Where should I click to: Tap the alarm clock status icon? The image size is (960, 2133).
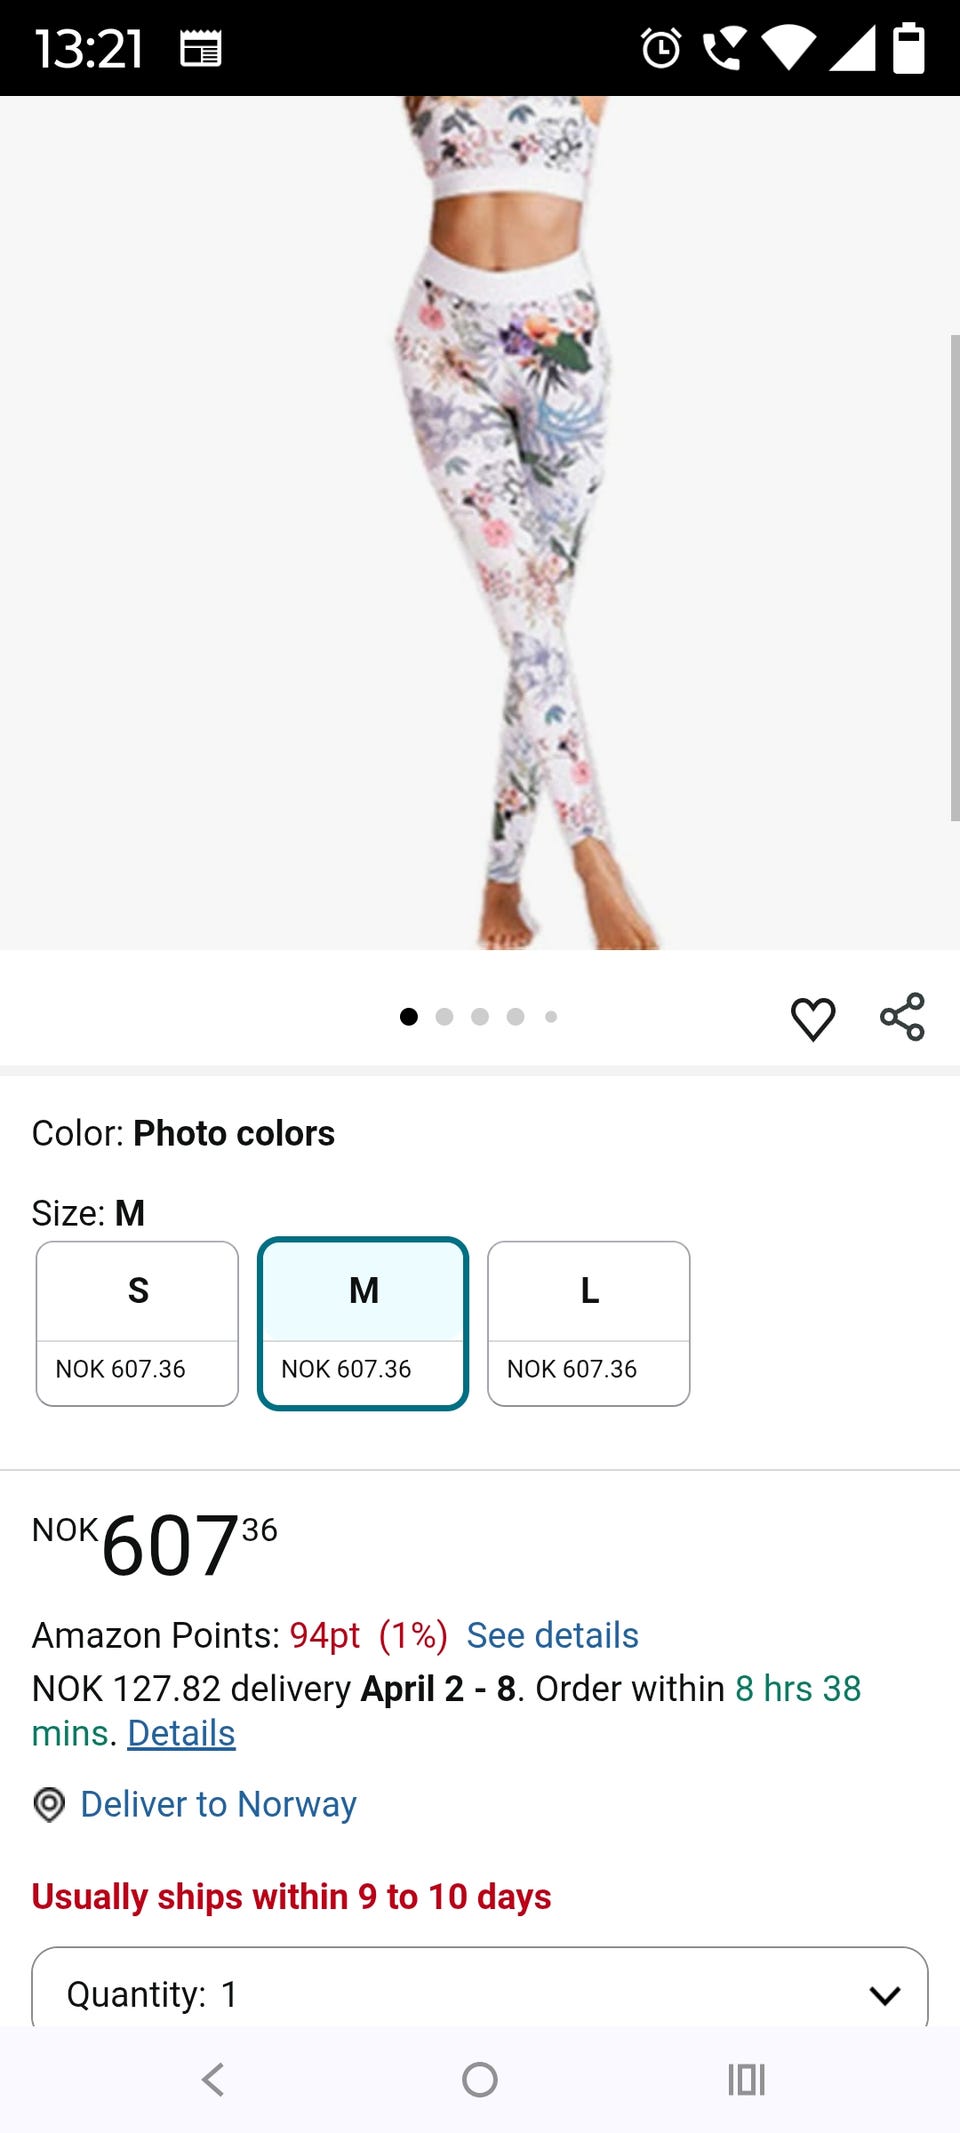[661, 48]
